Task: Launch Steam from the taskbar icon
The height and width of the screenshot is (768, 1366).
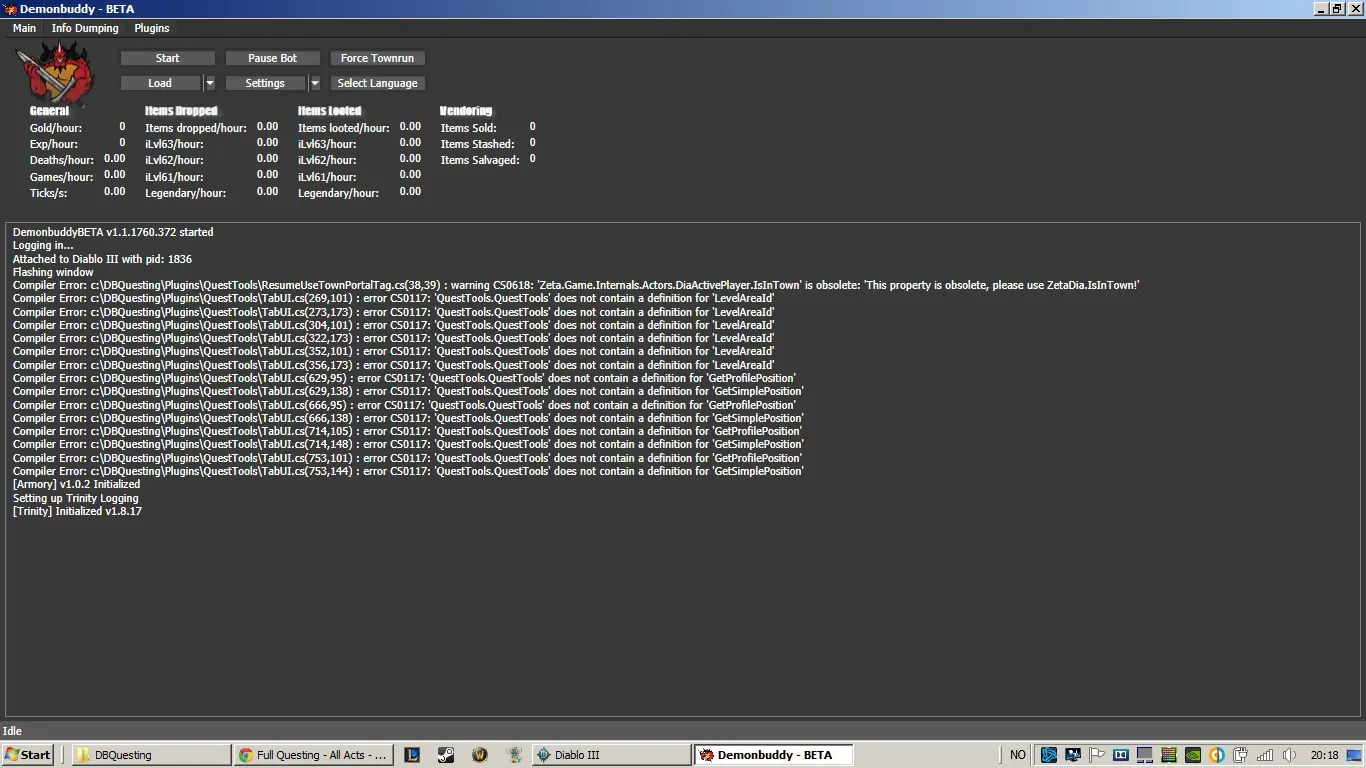Action: [x=446, y=755]
